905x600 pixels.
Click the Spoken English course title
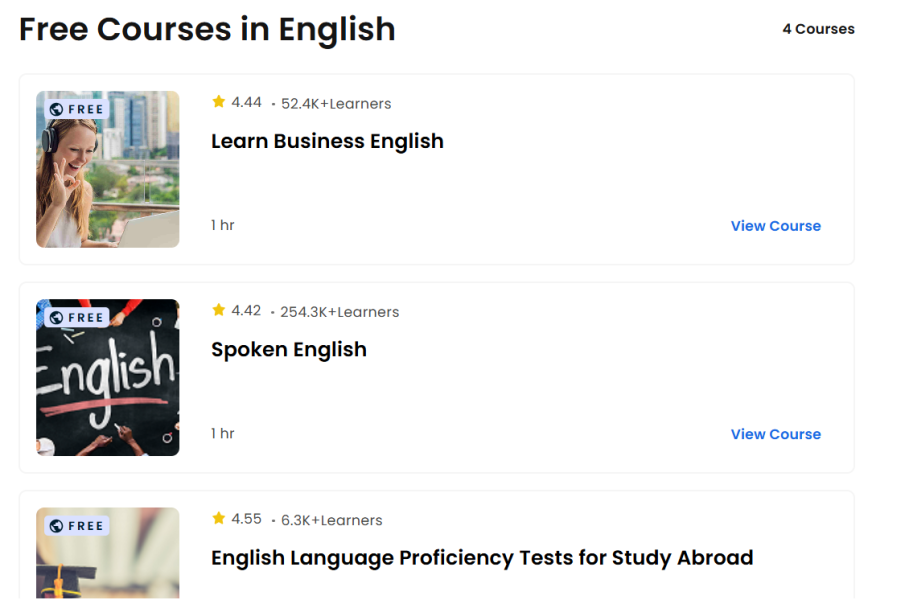tap(289, 349)
